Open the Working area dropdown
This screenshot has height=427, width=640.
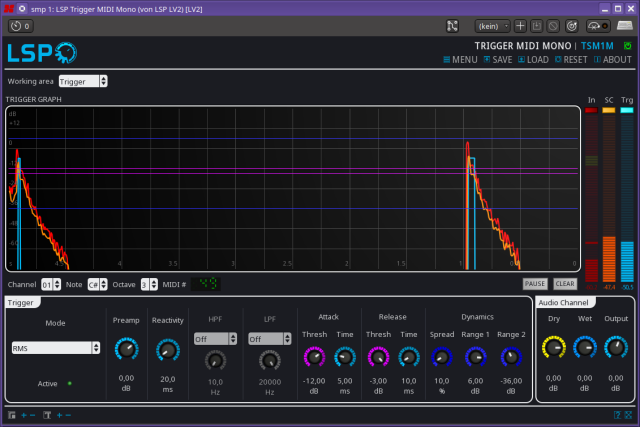click(x=83, y=81)
